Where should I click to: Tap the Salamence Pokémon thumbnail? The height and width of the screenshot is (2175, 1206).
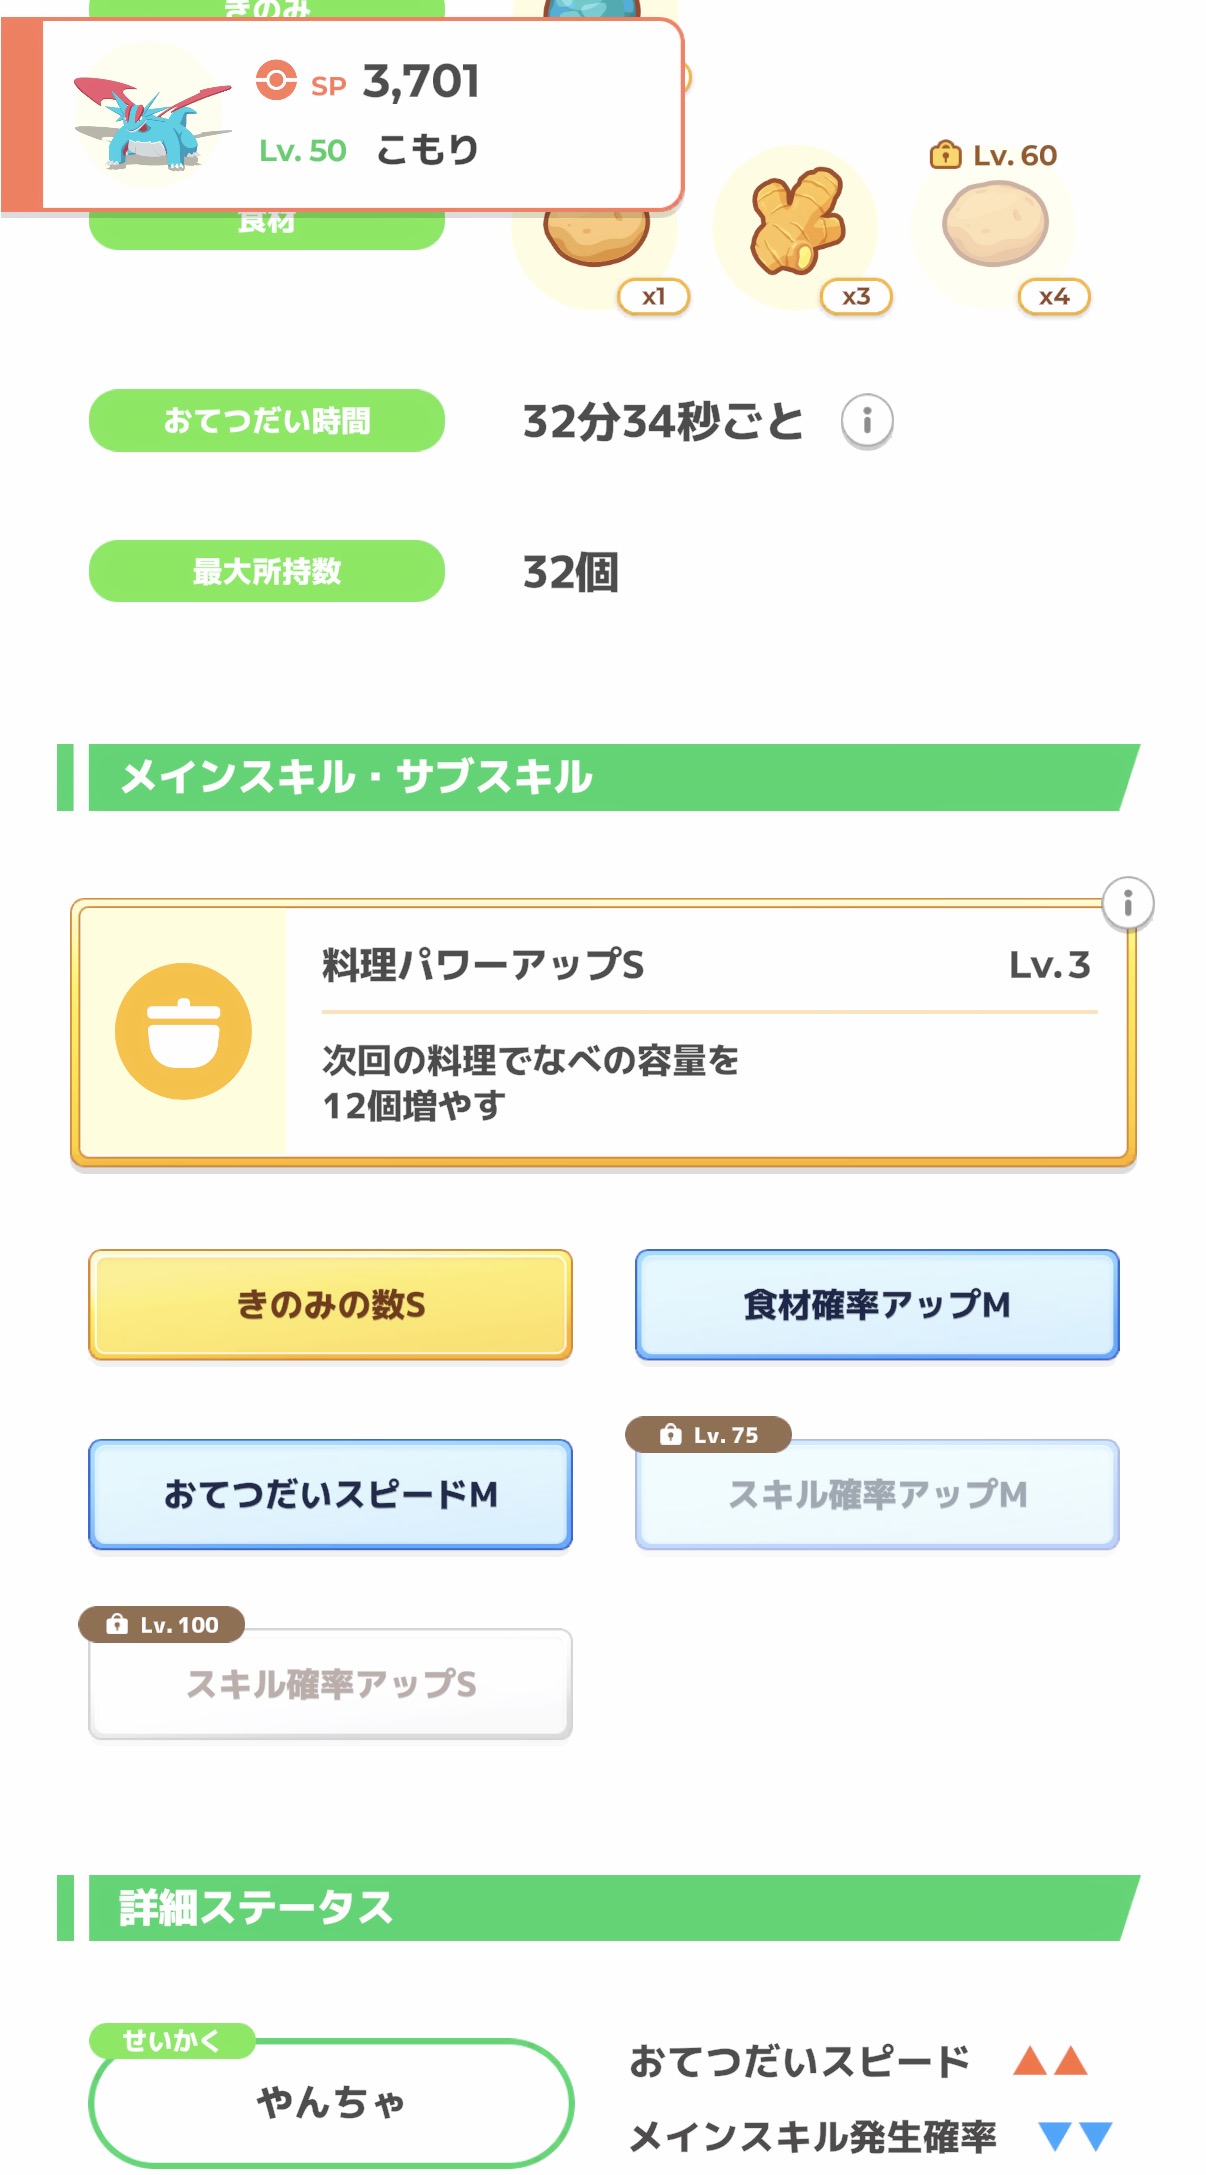click(x=151, y=115)
